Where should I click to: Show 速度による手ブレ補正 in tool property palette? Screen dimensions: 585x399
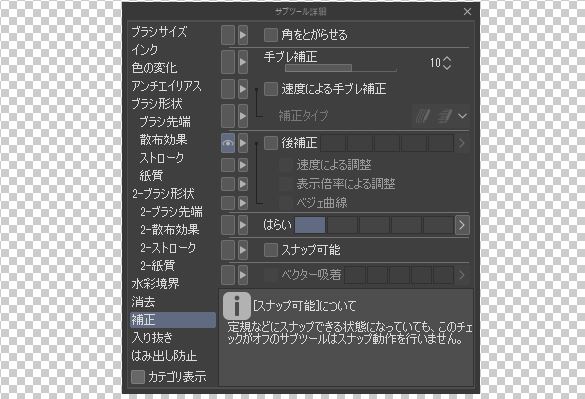click(x=228, y=89)
